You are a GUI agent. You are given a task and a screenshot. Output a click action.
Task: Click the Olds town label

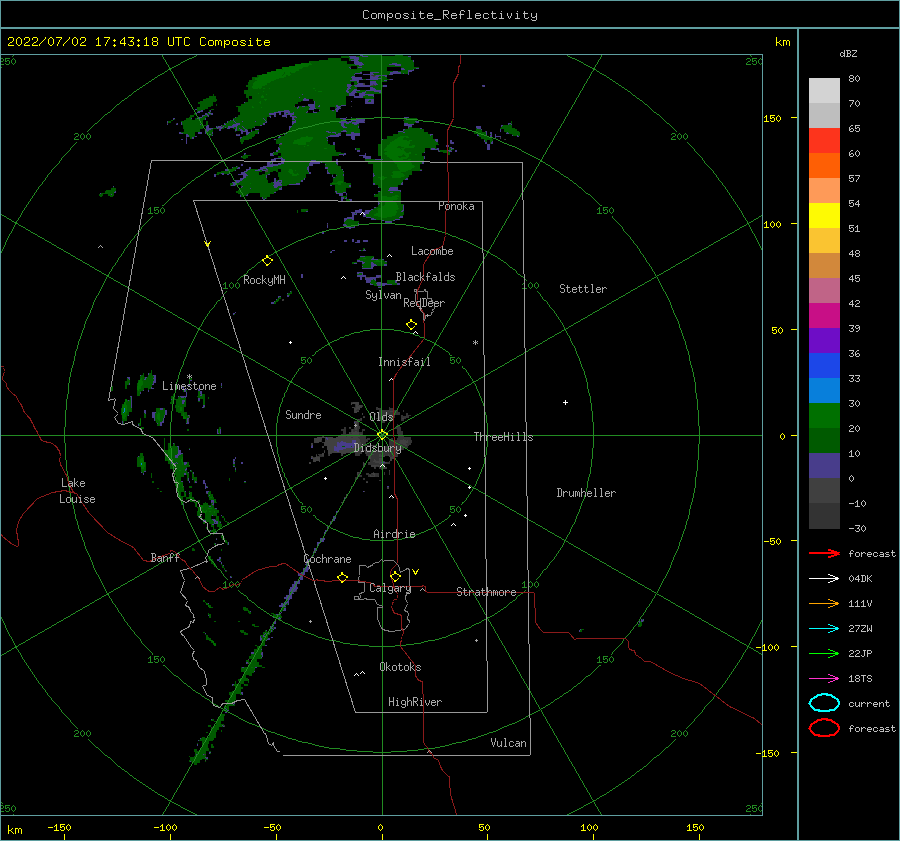(381, 417)
